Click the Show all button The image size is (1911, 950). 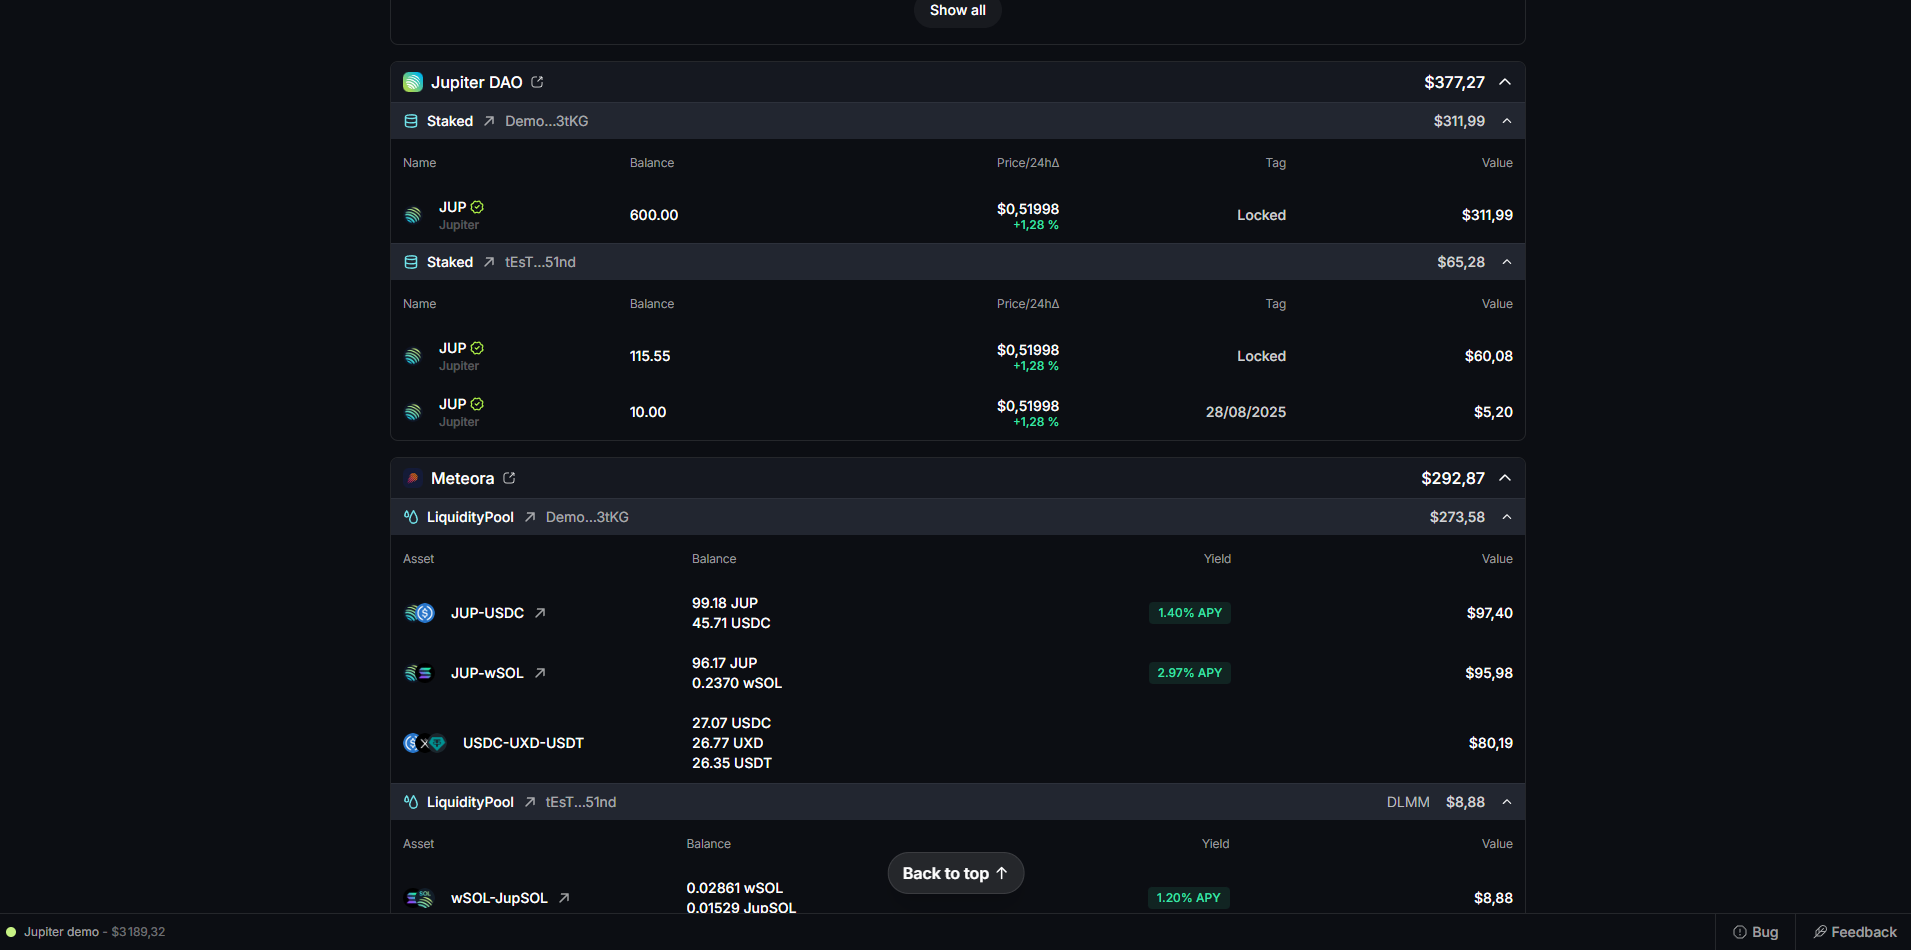957,11
